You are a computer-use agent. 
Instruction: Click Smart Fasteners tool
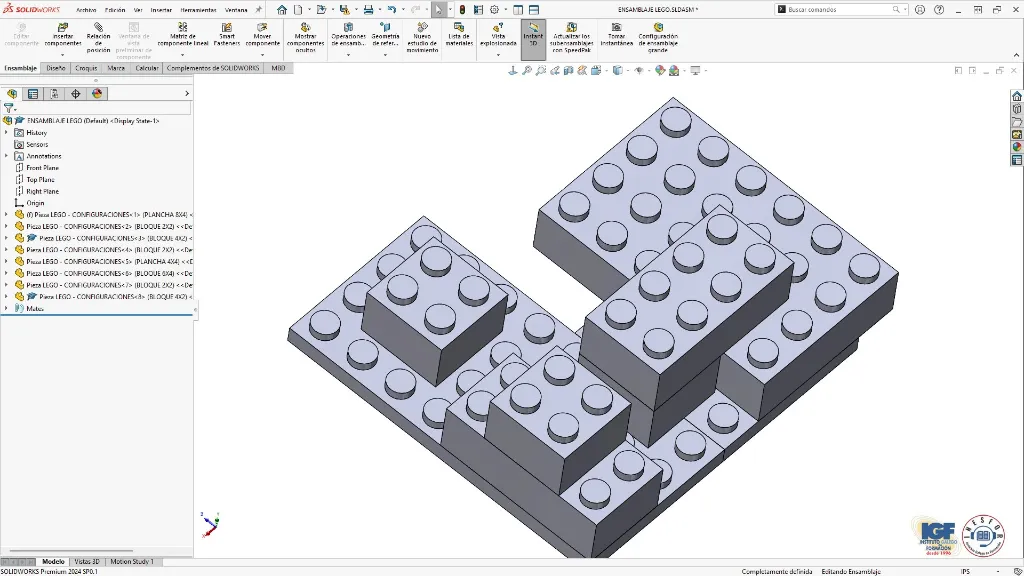(x=227, y=35)
